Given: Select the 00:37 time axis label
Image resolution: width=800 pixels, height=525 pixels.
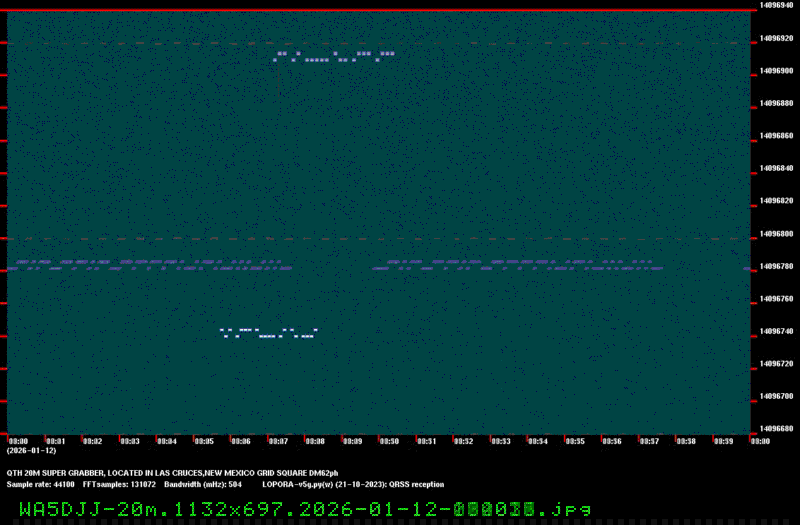Looking at the screenshot, I should [649, 441].
